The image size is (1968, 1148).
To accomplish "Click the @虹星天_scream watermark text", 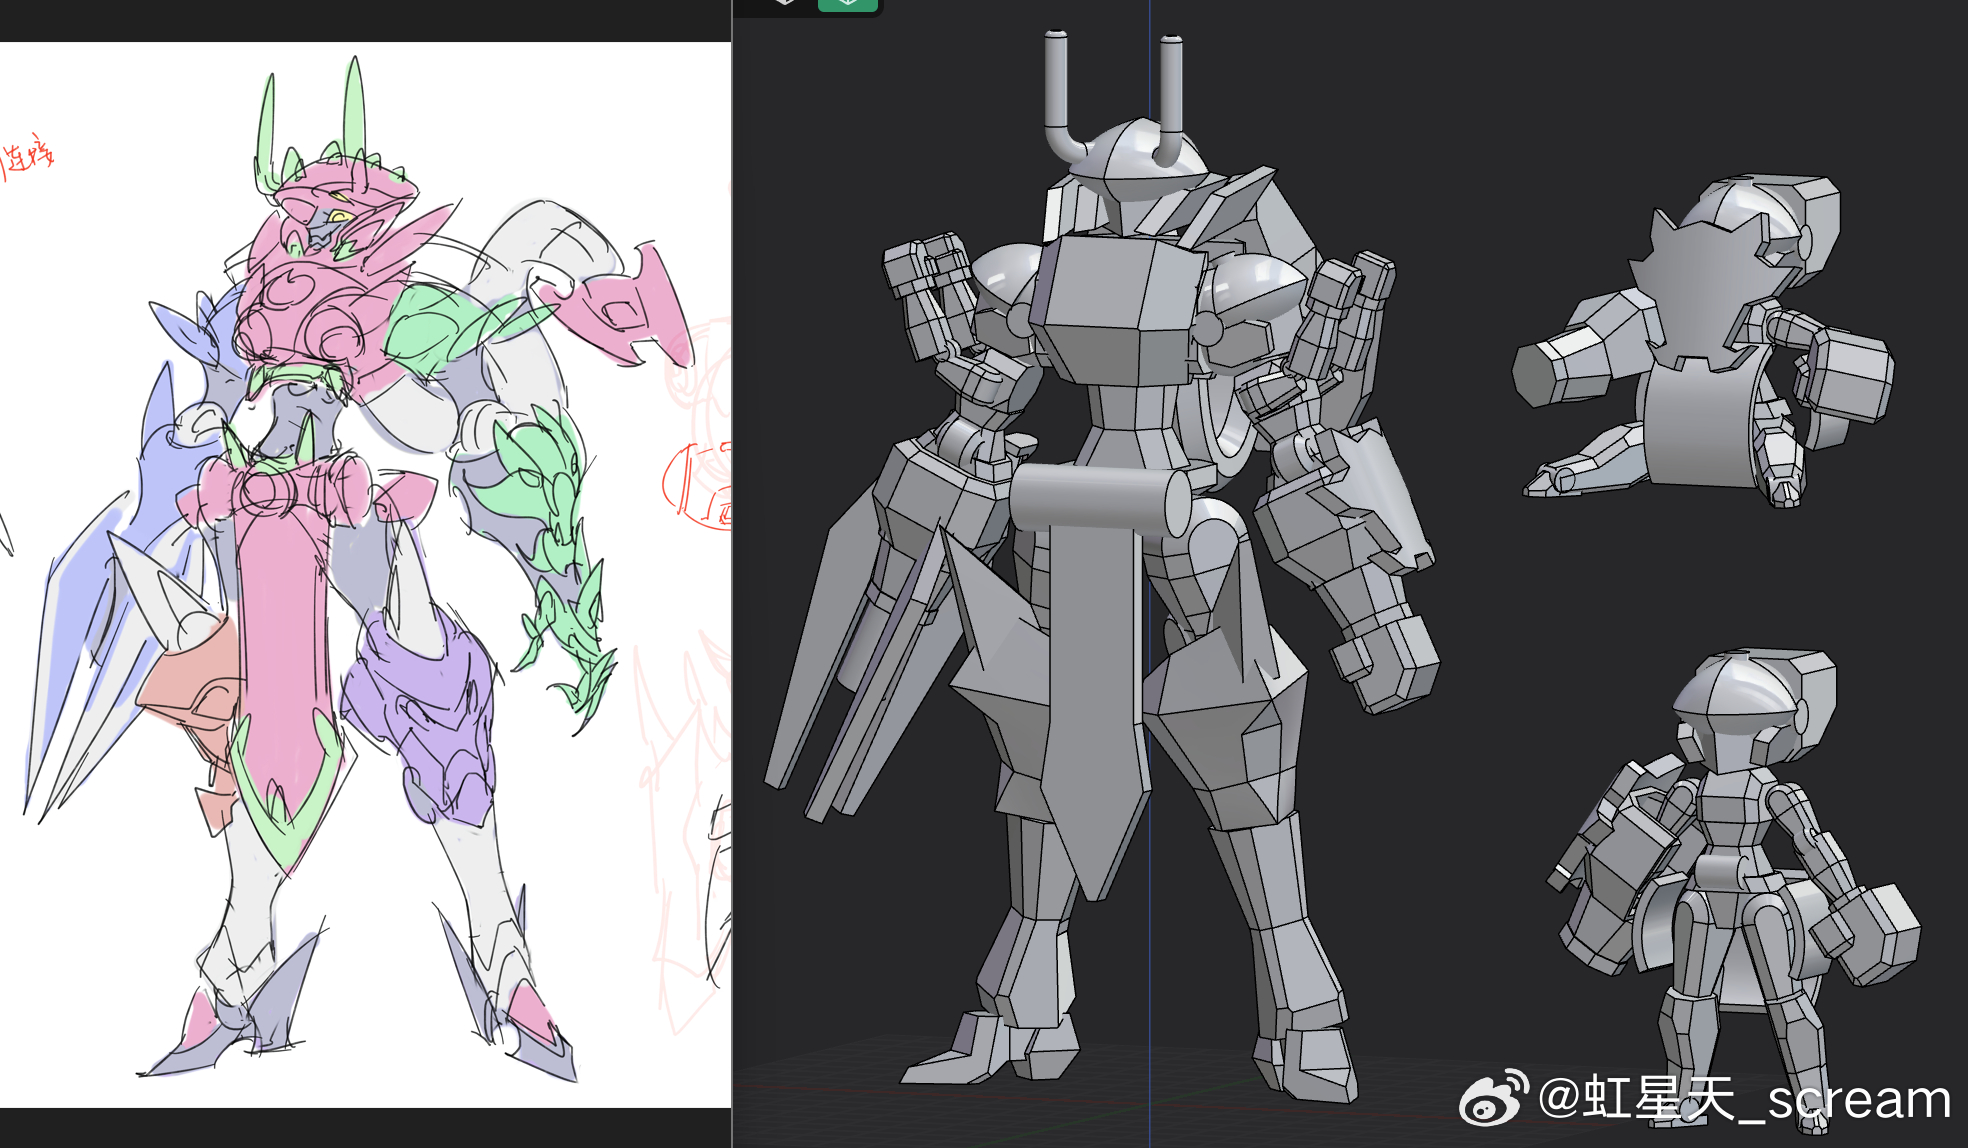I will 1744,1100.
